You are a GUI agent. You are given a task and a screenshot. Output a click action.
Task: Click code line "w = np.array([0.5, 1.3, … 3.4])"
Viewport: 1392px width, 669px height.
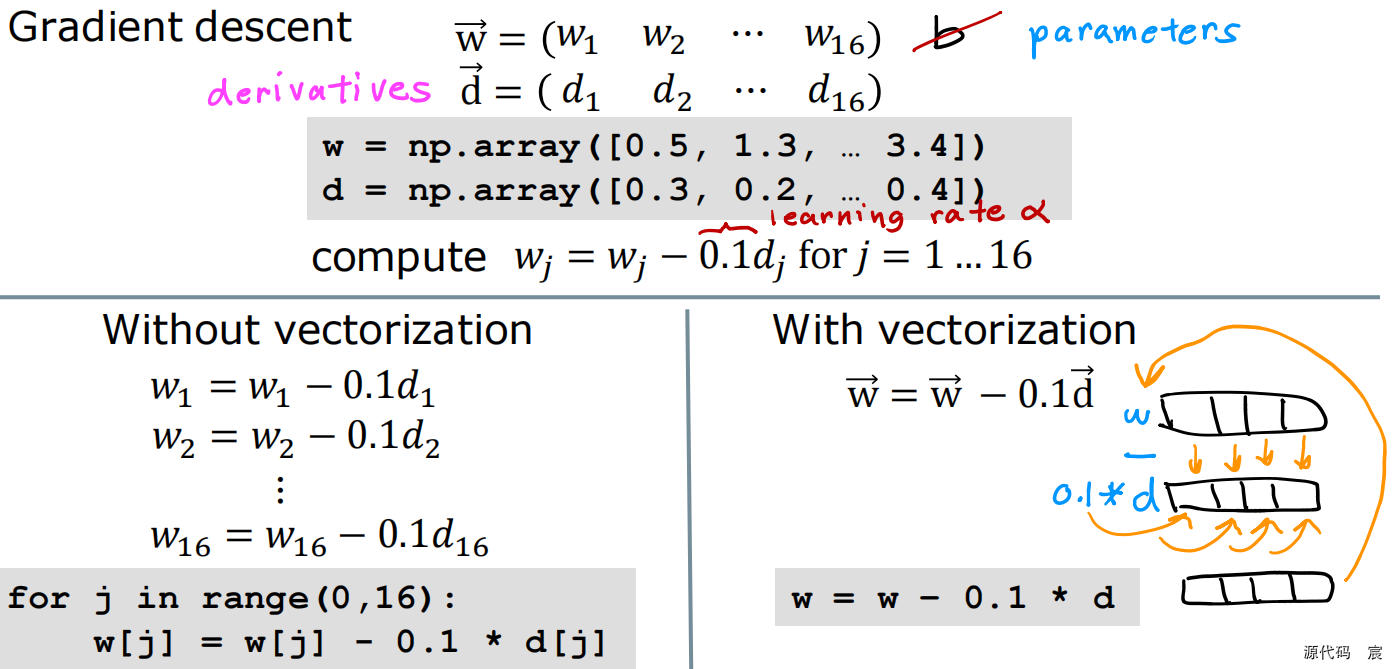654,147
